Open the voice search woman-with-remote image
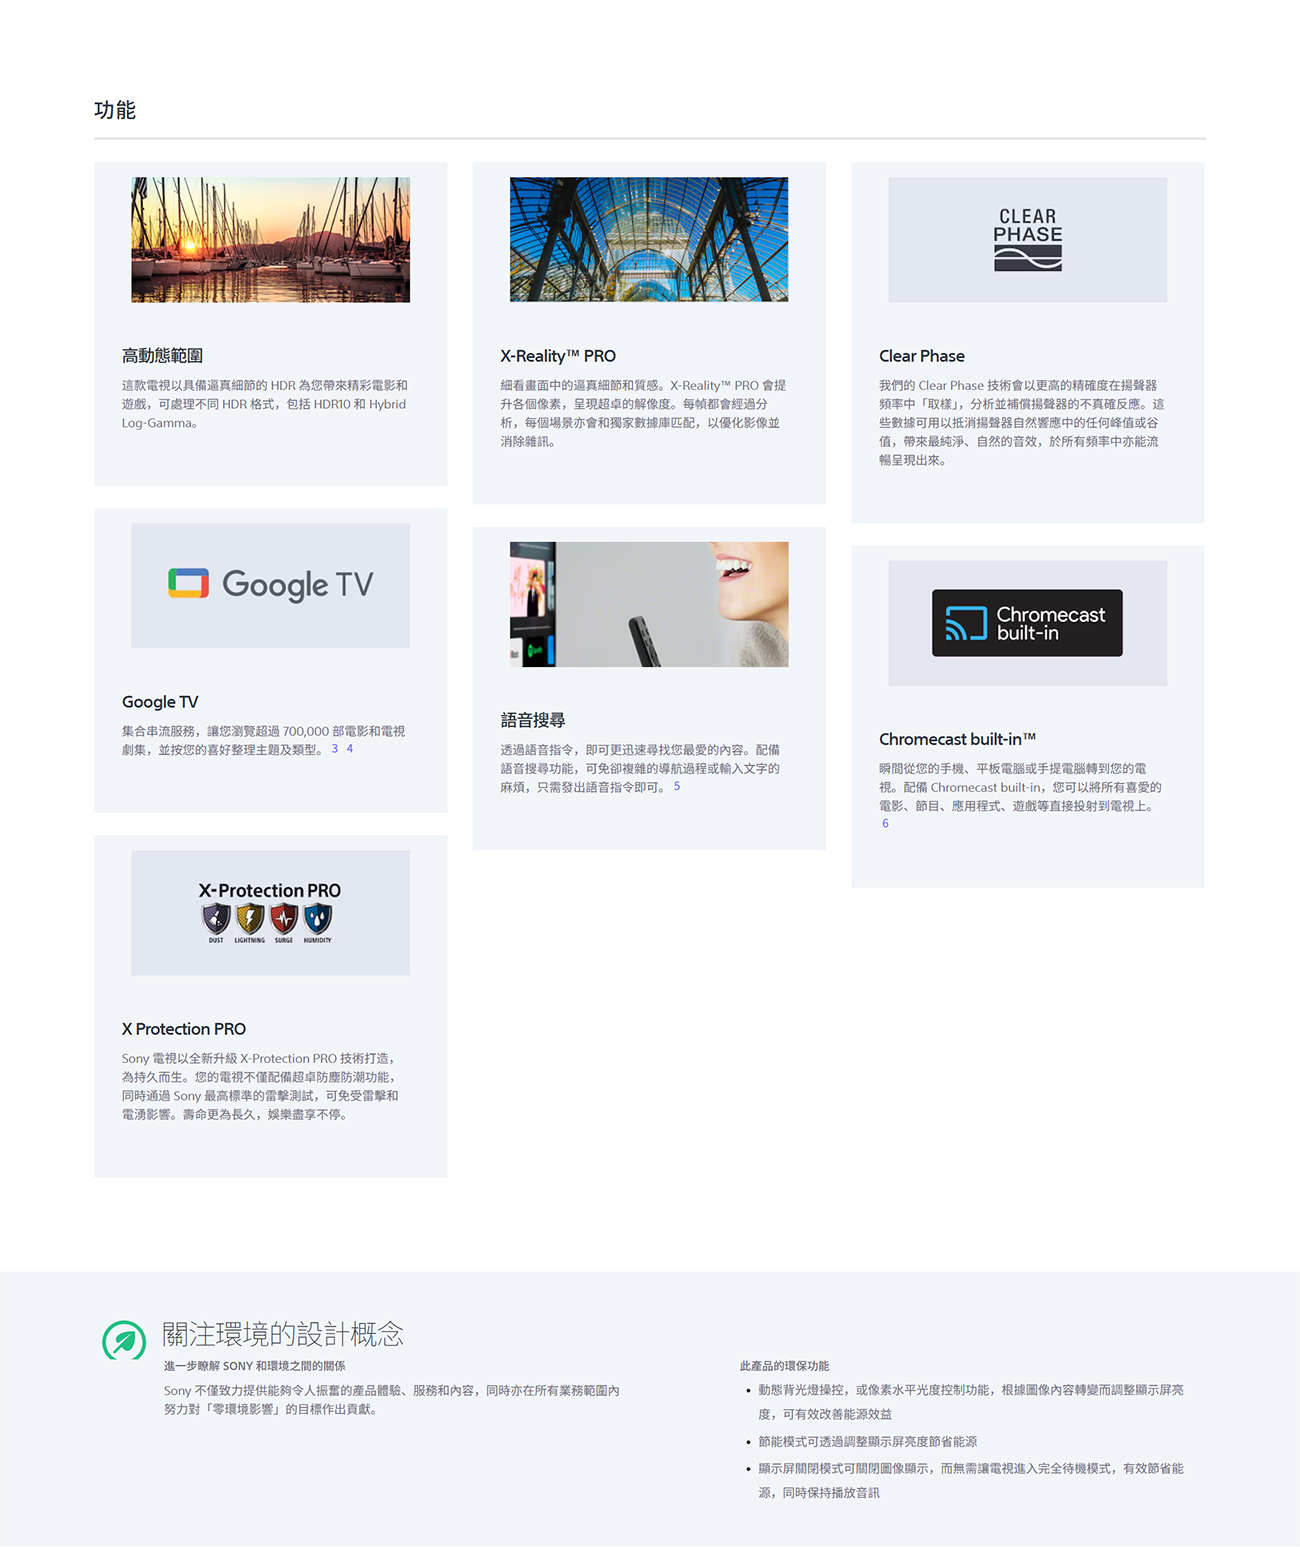Image resolution: width=1300 pixels, height=1547 pixels. (x=649, y=604)
